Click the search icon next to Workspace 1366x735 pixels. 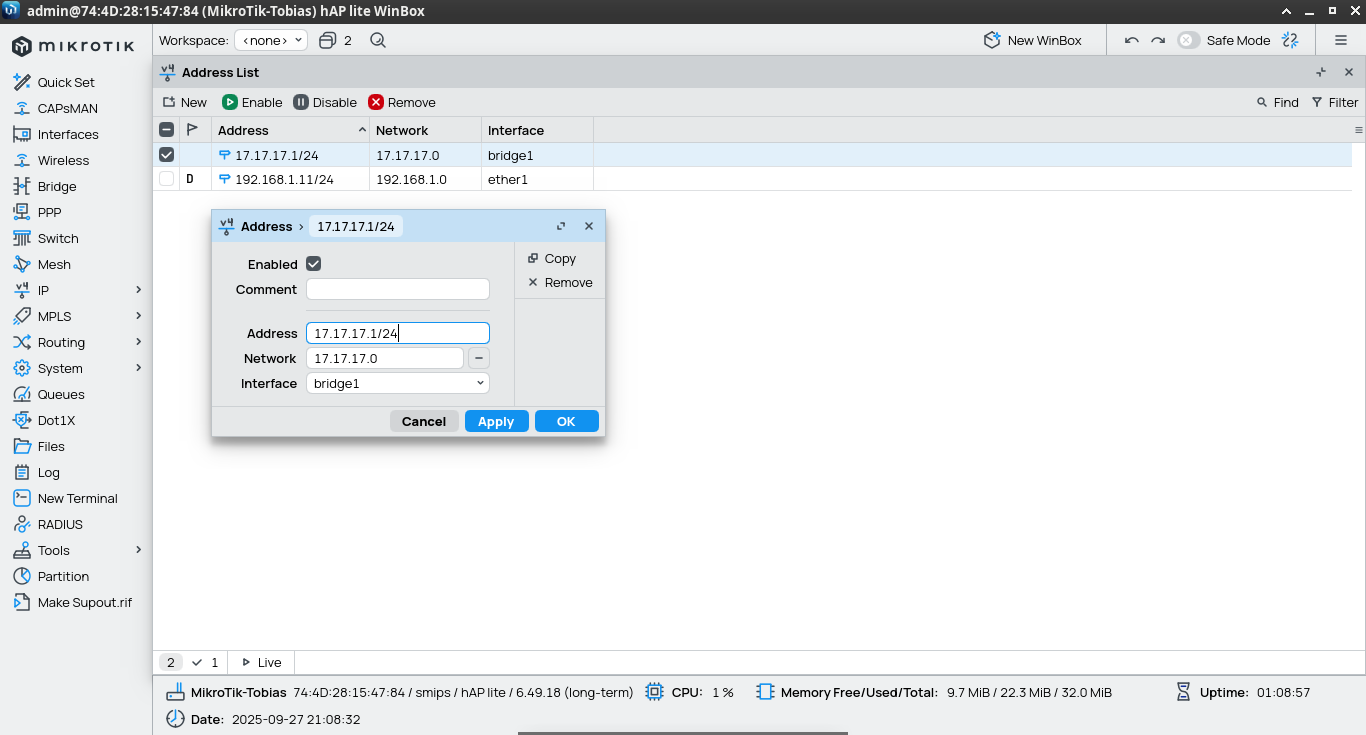pos(377,41)
